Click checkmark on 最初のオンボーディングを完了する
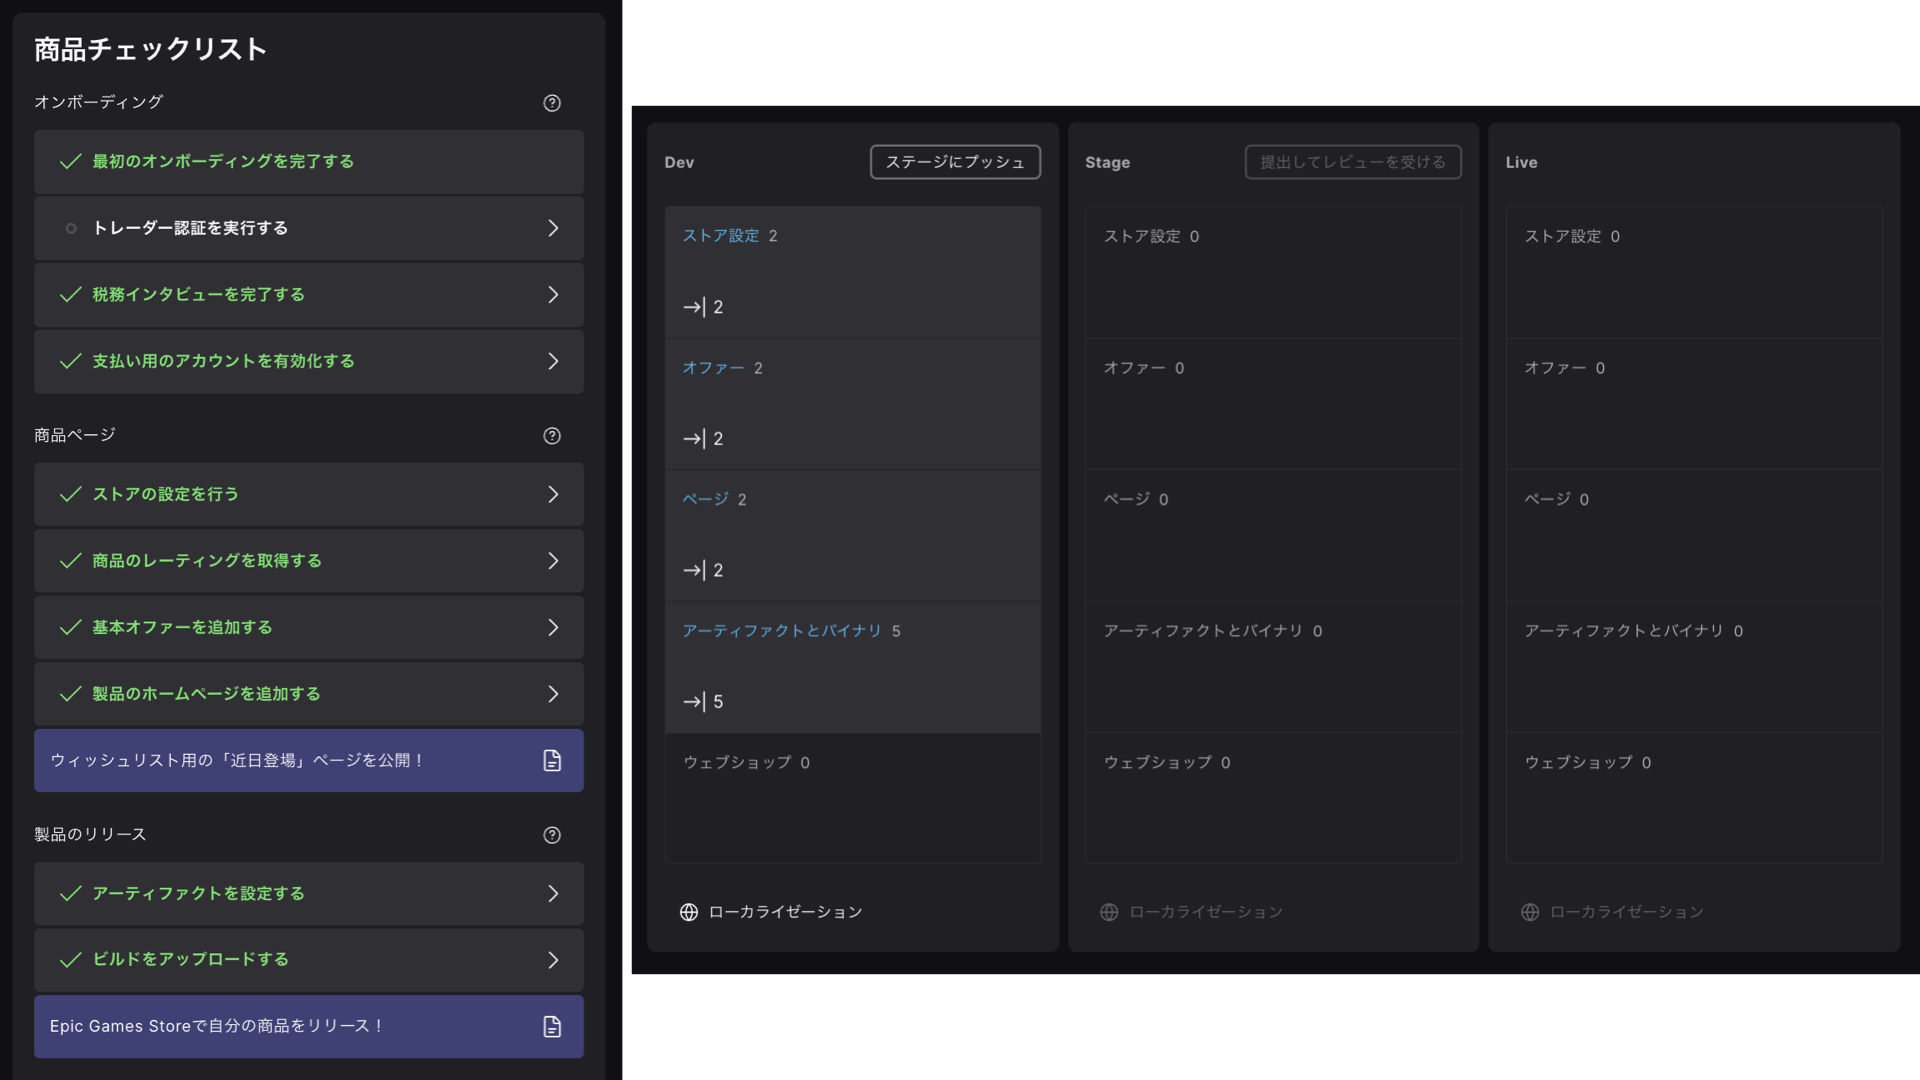 pos(70,162)
